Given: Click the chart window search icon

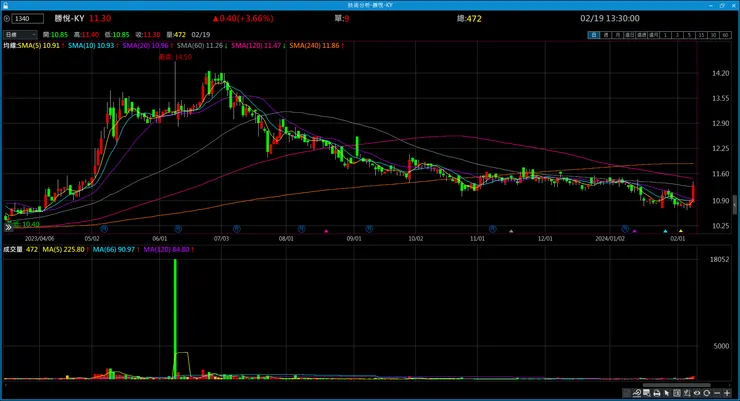Looking at the screenshot, I should pos(647,393).
